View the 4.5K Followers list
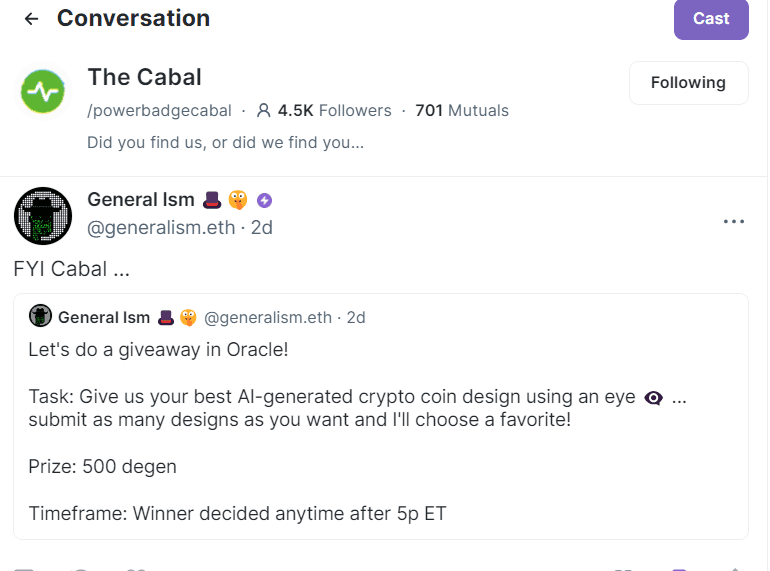The image size is (770, 571). click(334, 110)
